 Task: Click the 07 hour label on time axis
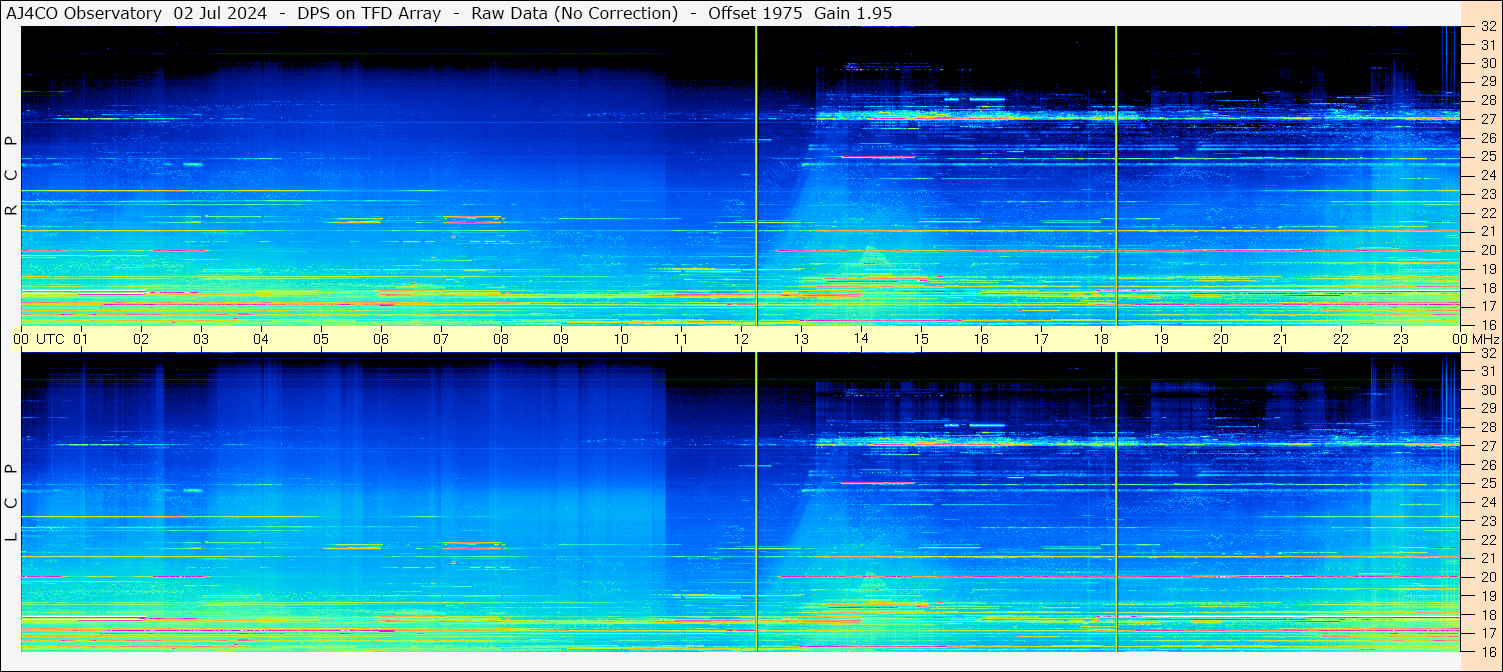(441, 340)
